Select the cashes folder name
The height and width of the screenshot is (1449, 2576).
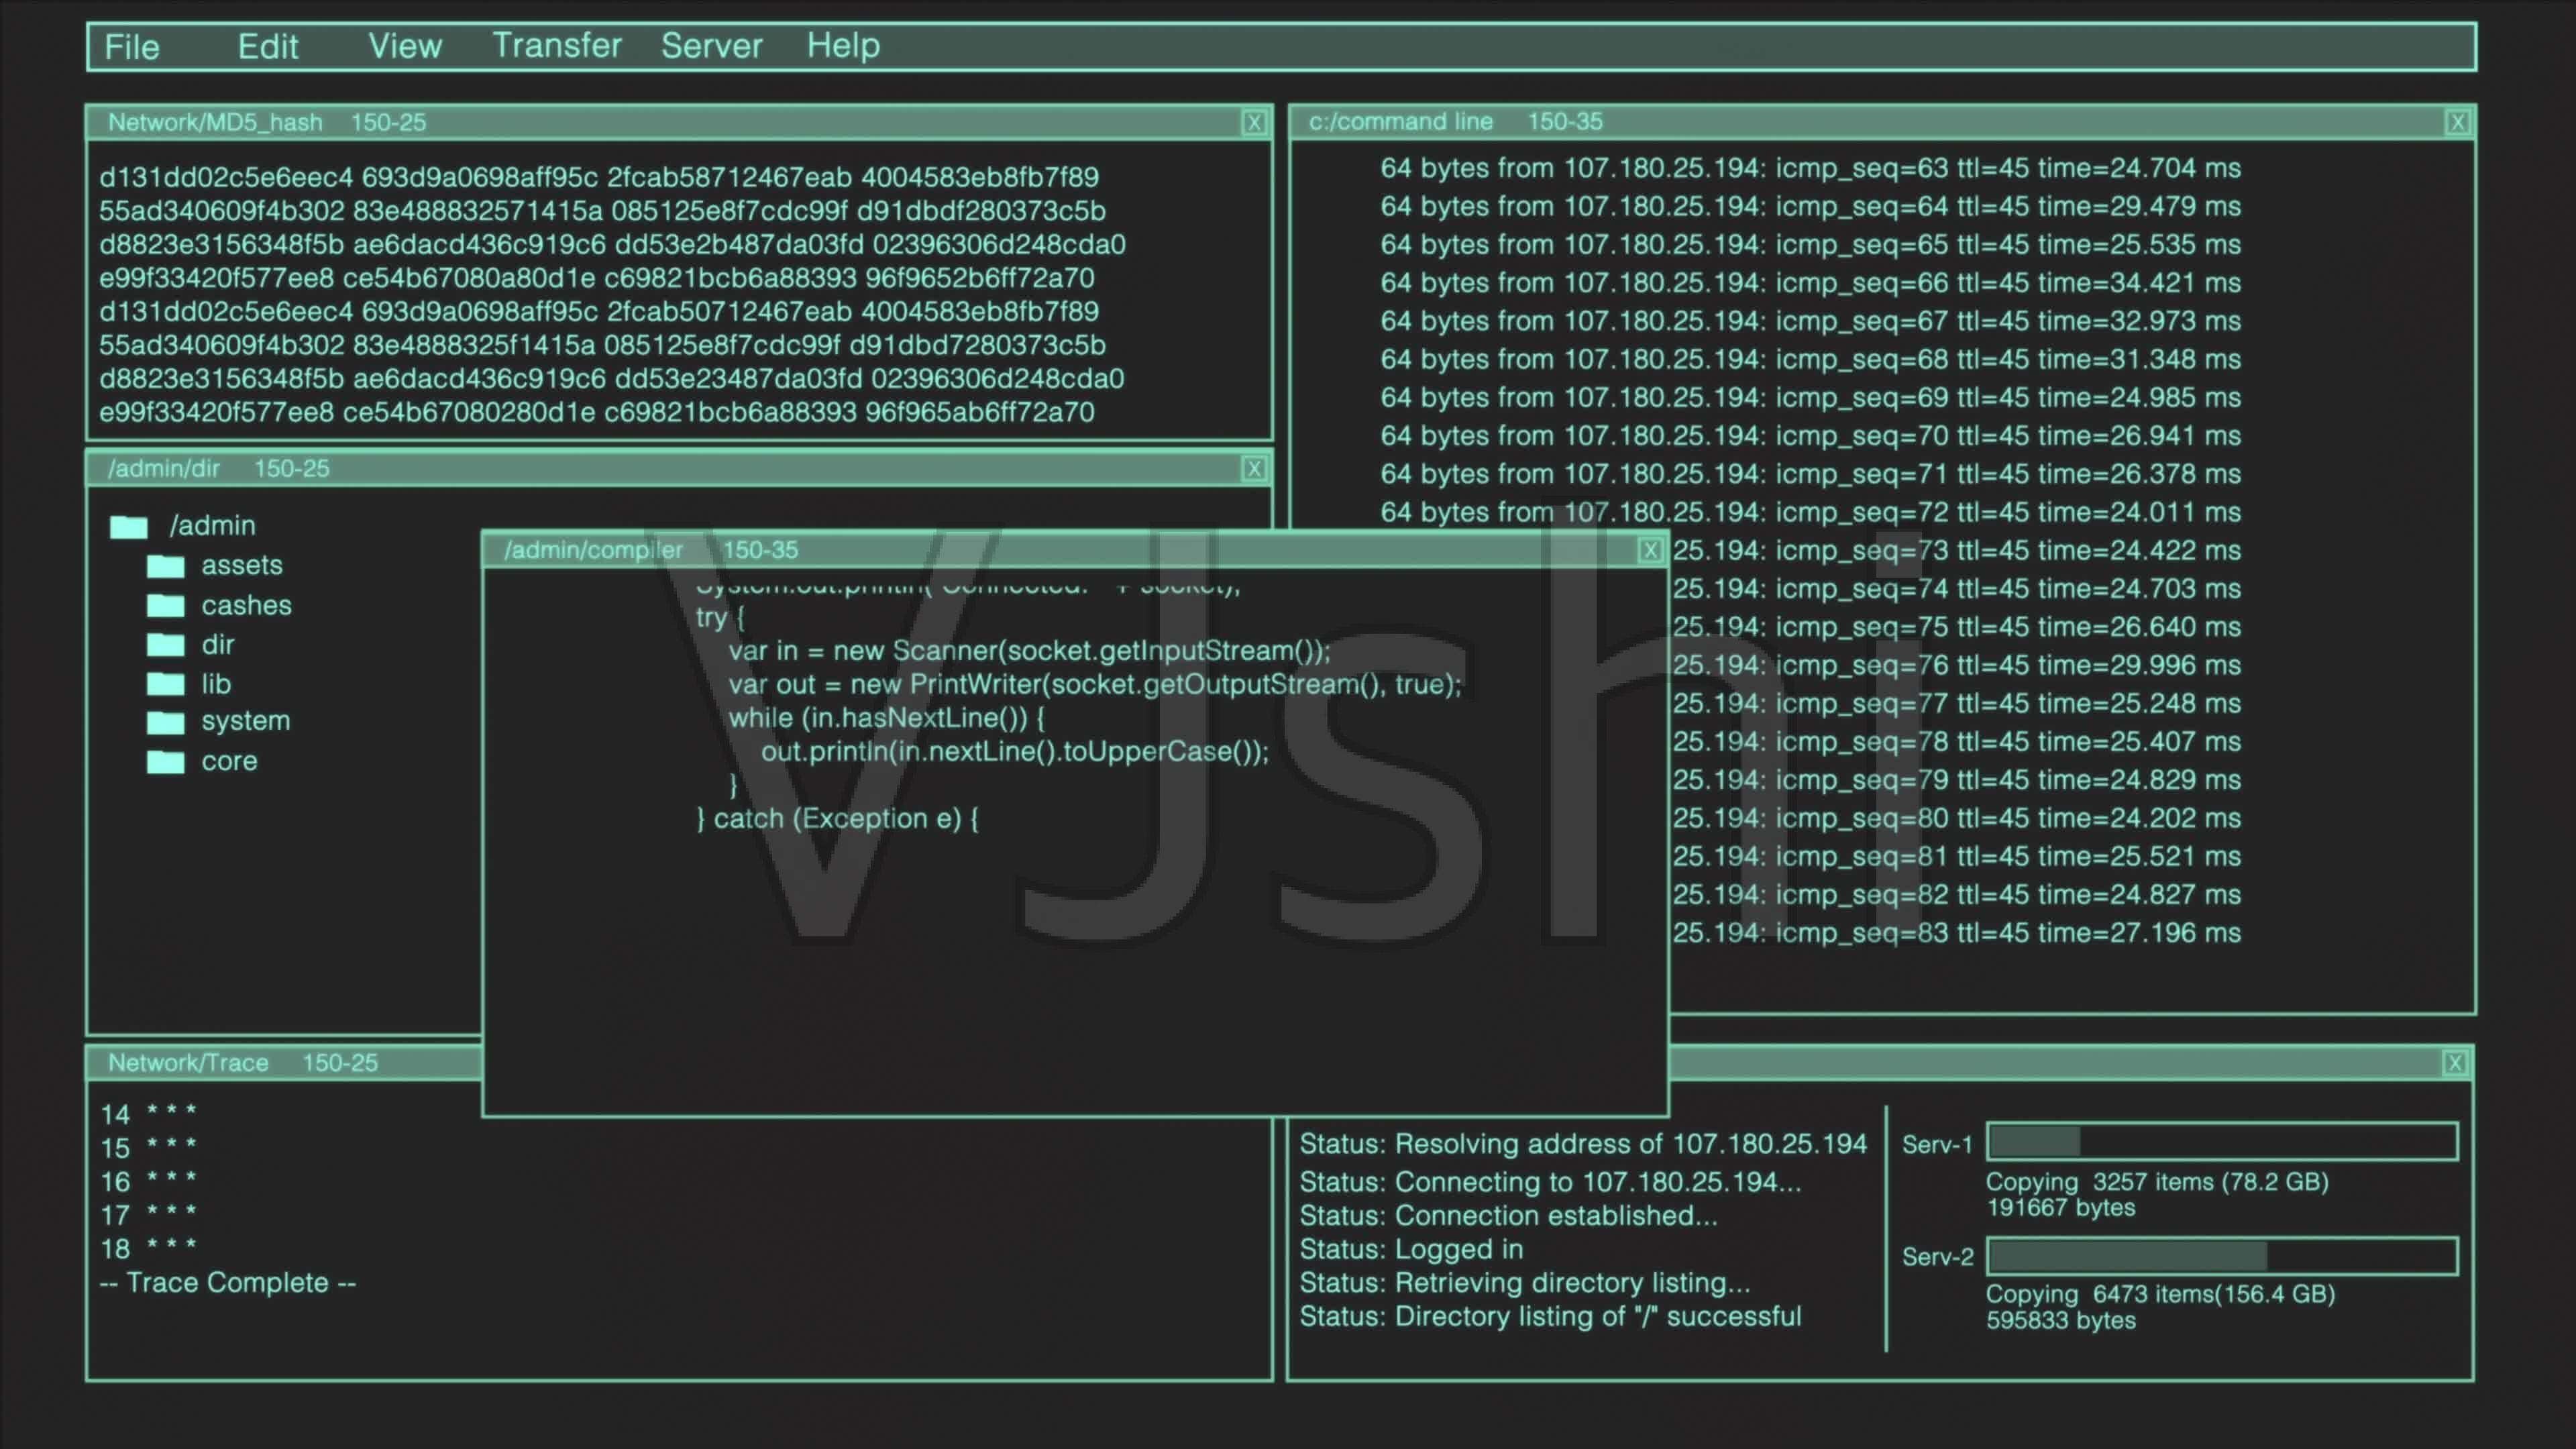[247, 605]
